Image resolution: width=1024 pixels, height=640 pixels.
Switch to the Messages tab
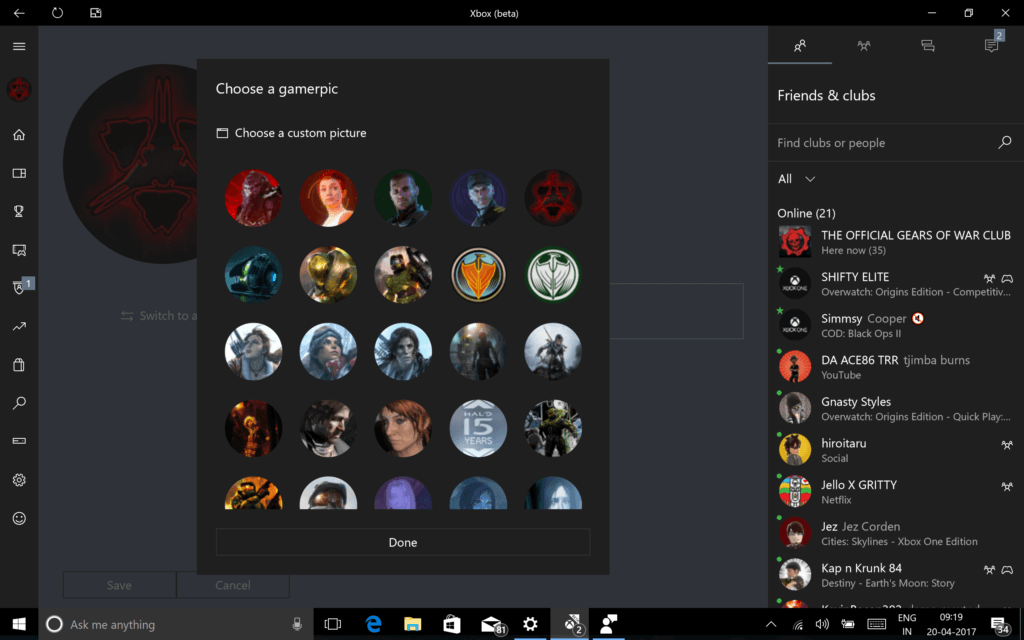927,45
